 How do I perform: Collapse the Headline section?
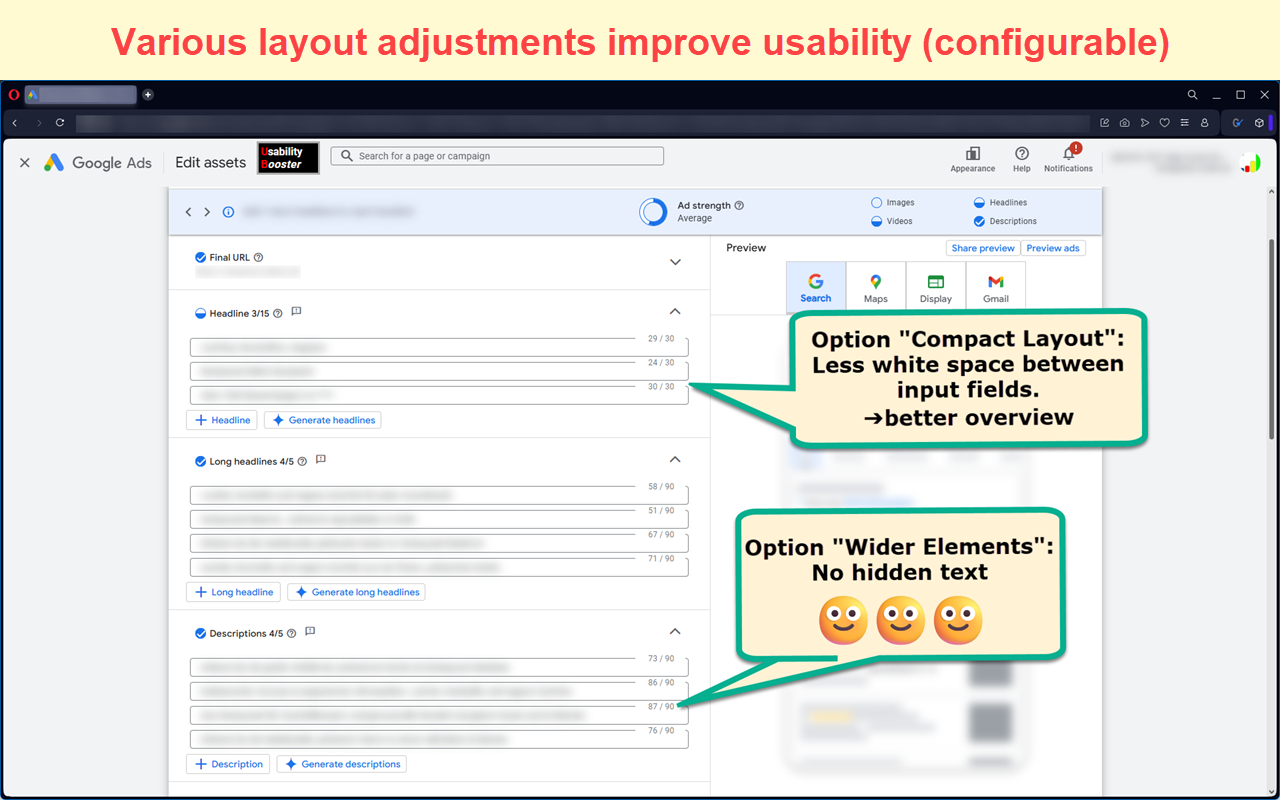(675, 311)
